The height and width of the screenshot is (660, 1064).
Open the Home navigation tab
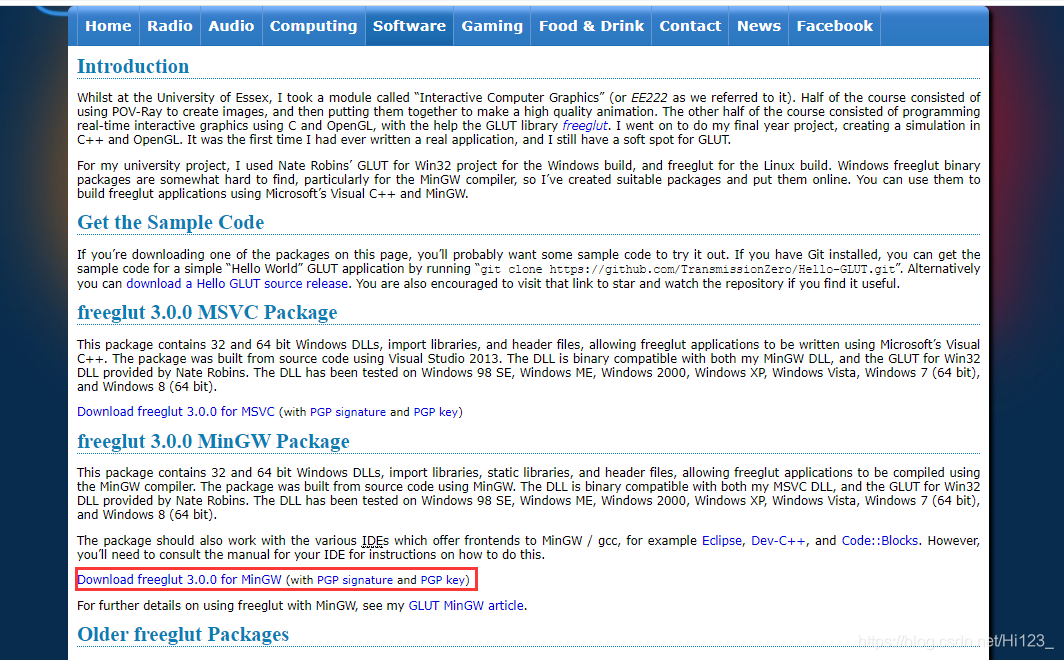pyautogui.click(x=108, y=26)
